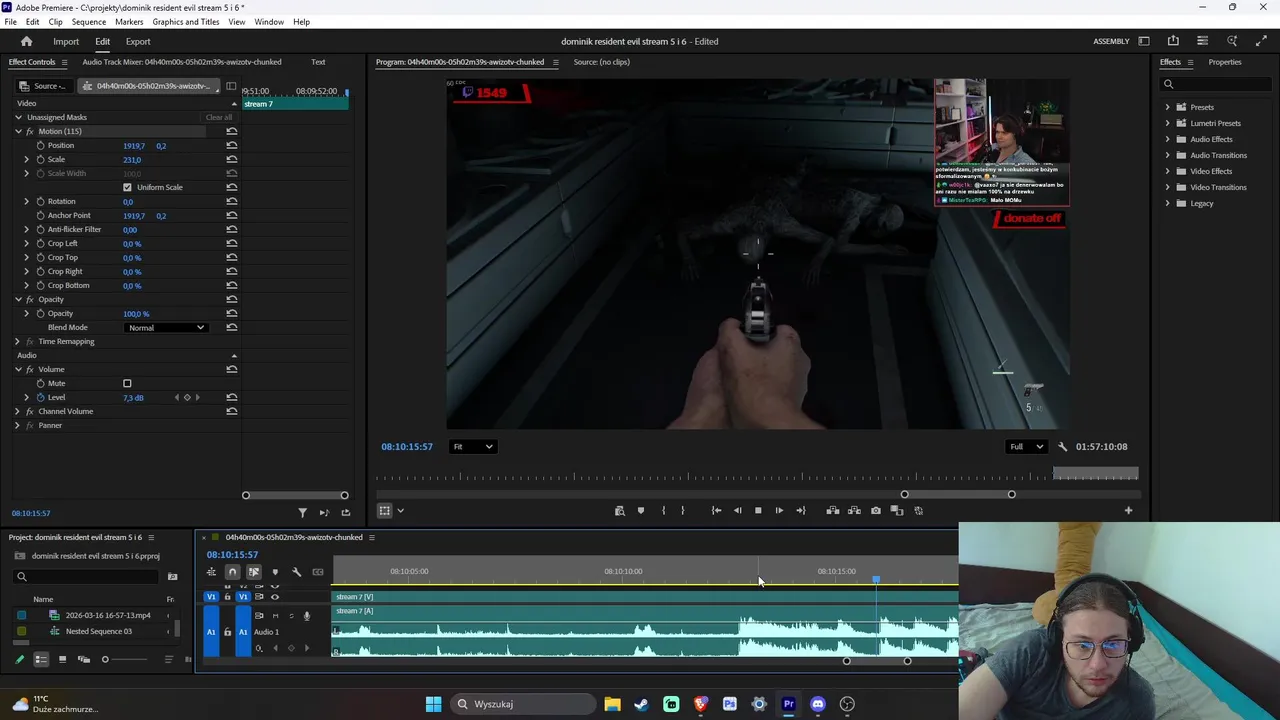Viewport: 1280px width, 720px height.
Task: Toggle Linked Selection in Timeline
Action: coord(254,572)
